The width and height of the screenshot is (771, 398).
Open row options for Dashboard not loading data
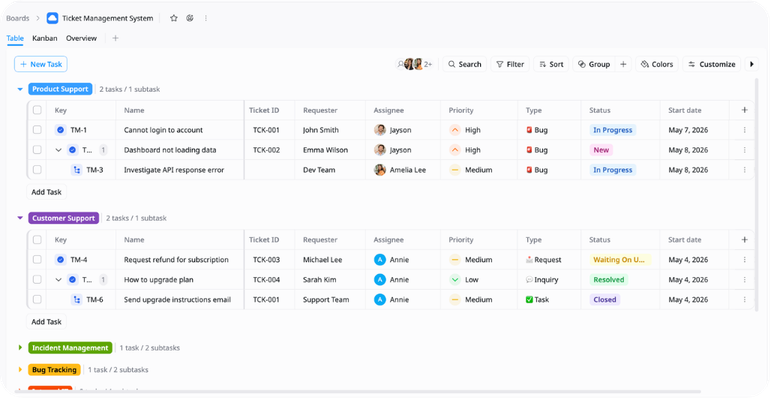(x=744, y=150)
